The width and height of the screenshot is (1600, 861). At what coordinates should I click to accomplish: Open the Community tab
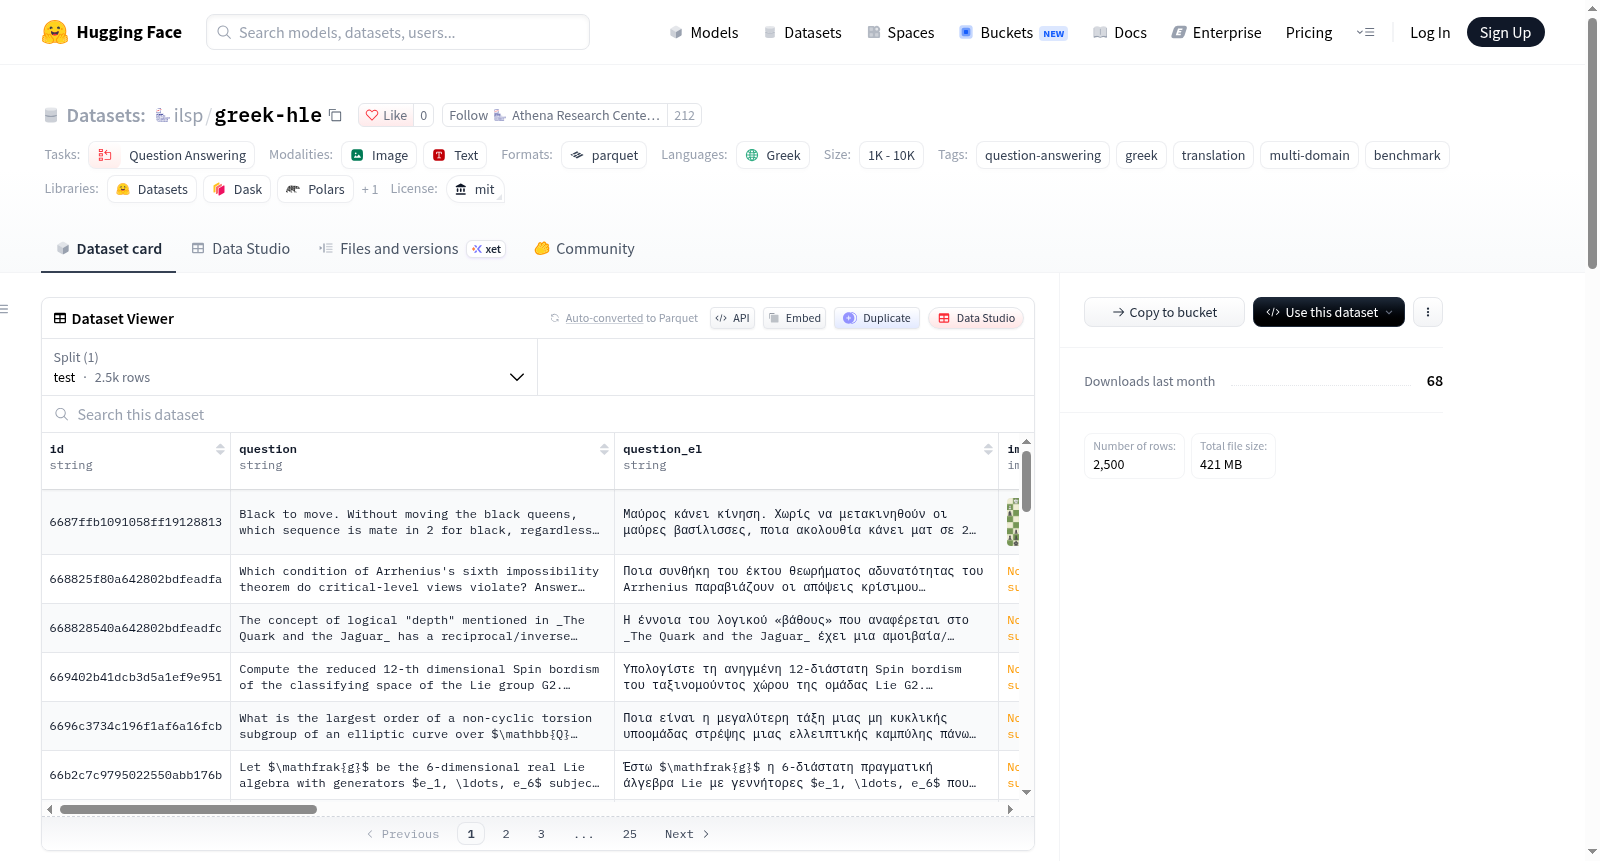click(x=585, y=248)
